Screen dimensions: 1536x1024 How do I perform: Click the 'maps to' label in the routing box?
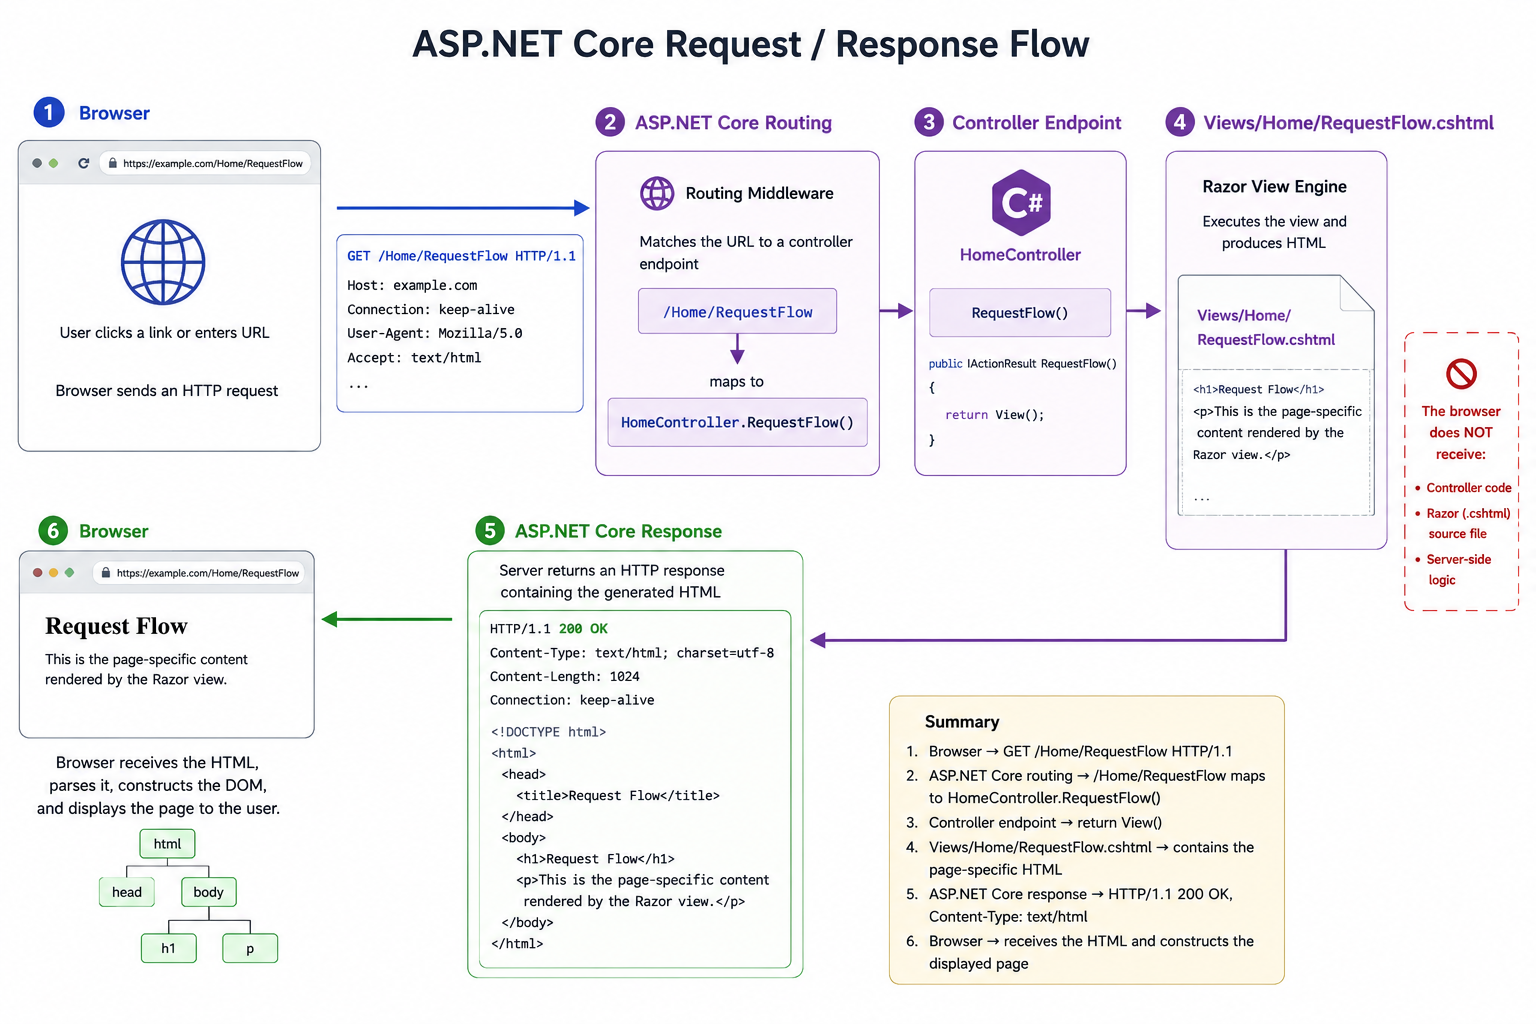point(737,382)
